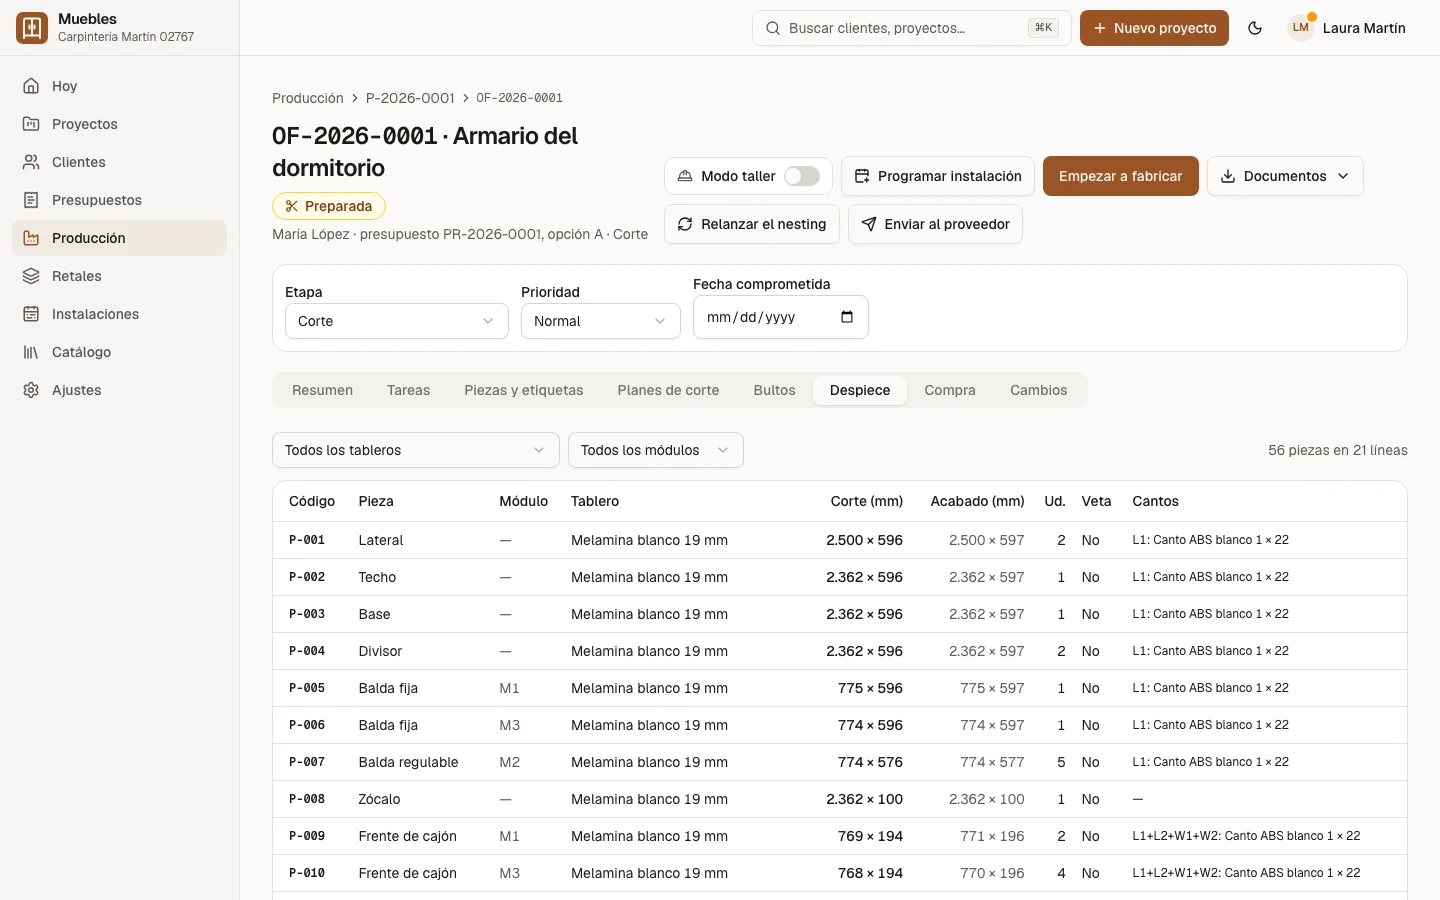1440x900 pixels.
Task: Click the Empezar a fabricar button
Action: tap(1121, 176)
